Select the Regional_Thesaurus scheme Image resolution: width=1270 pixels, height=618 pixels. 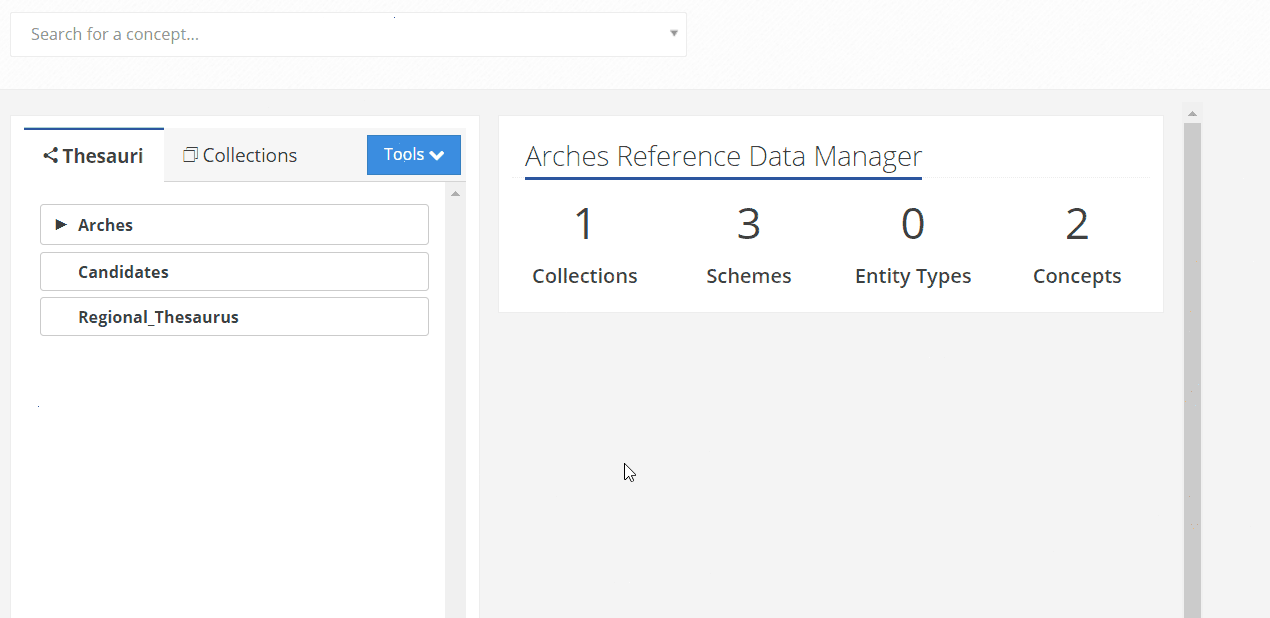[158, 317]
